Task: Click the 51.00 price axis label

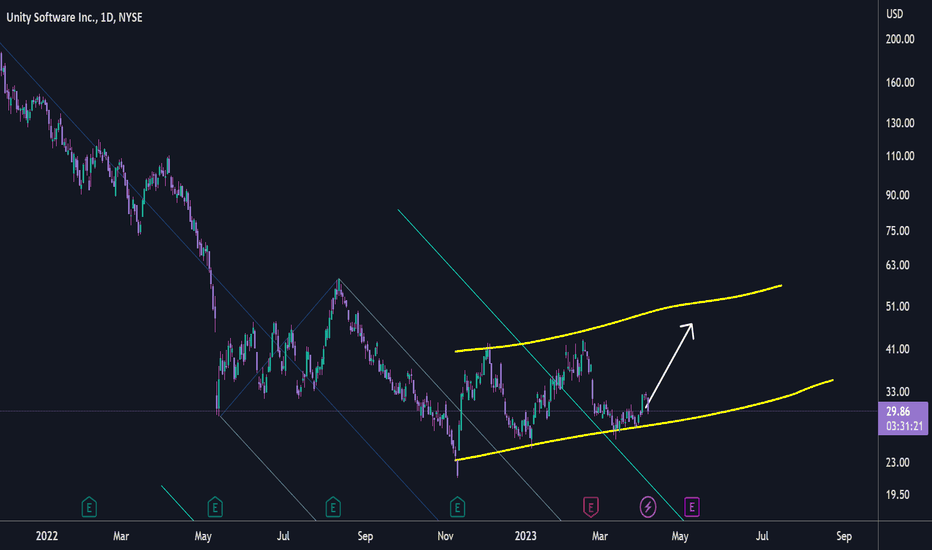Action: [x=898, y=306]
